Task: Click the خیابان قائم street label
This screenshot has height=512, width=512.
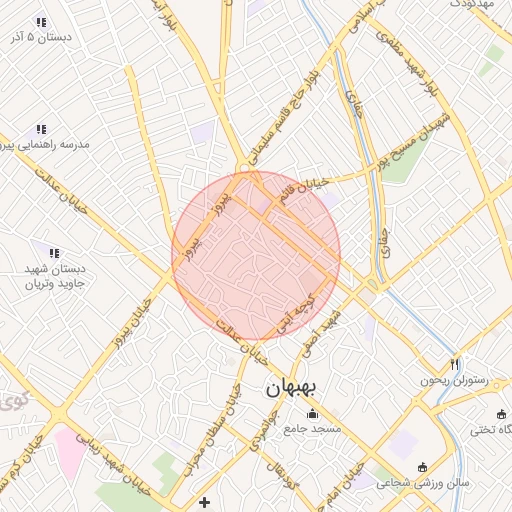Action: pyautogui.click(x=304, y=191)
